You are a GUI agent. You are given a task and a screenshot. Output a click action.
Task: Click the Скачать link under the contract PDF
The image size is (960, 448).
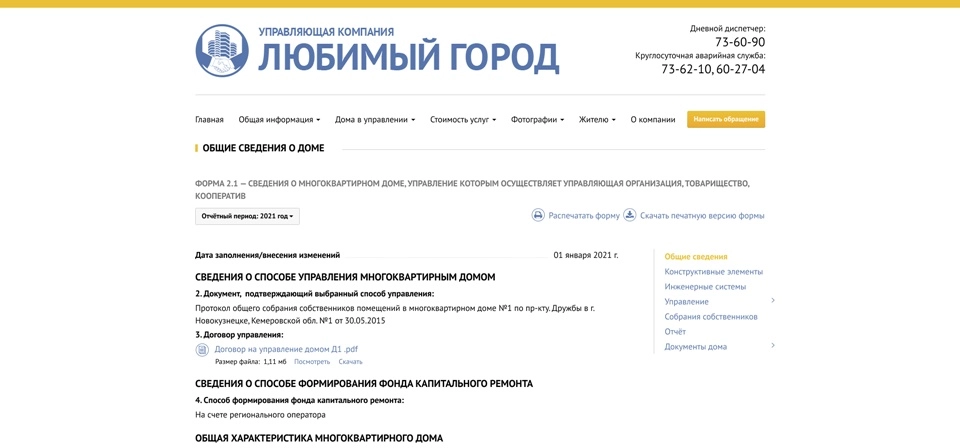(x=350, y=362)
